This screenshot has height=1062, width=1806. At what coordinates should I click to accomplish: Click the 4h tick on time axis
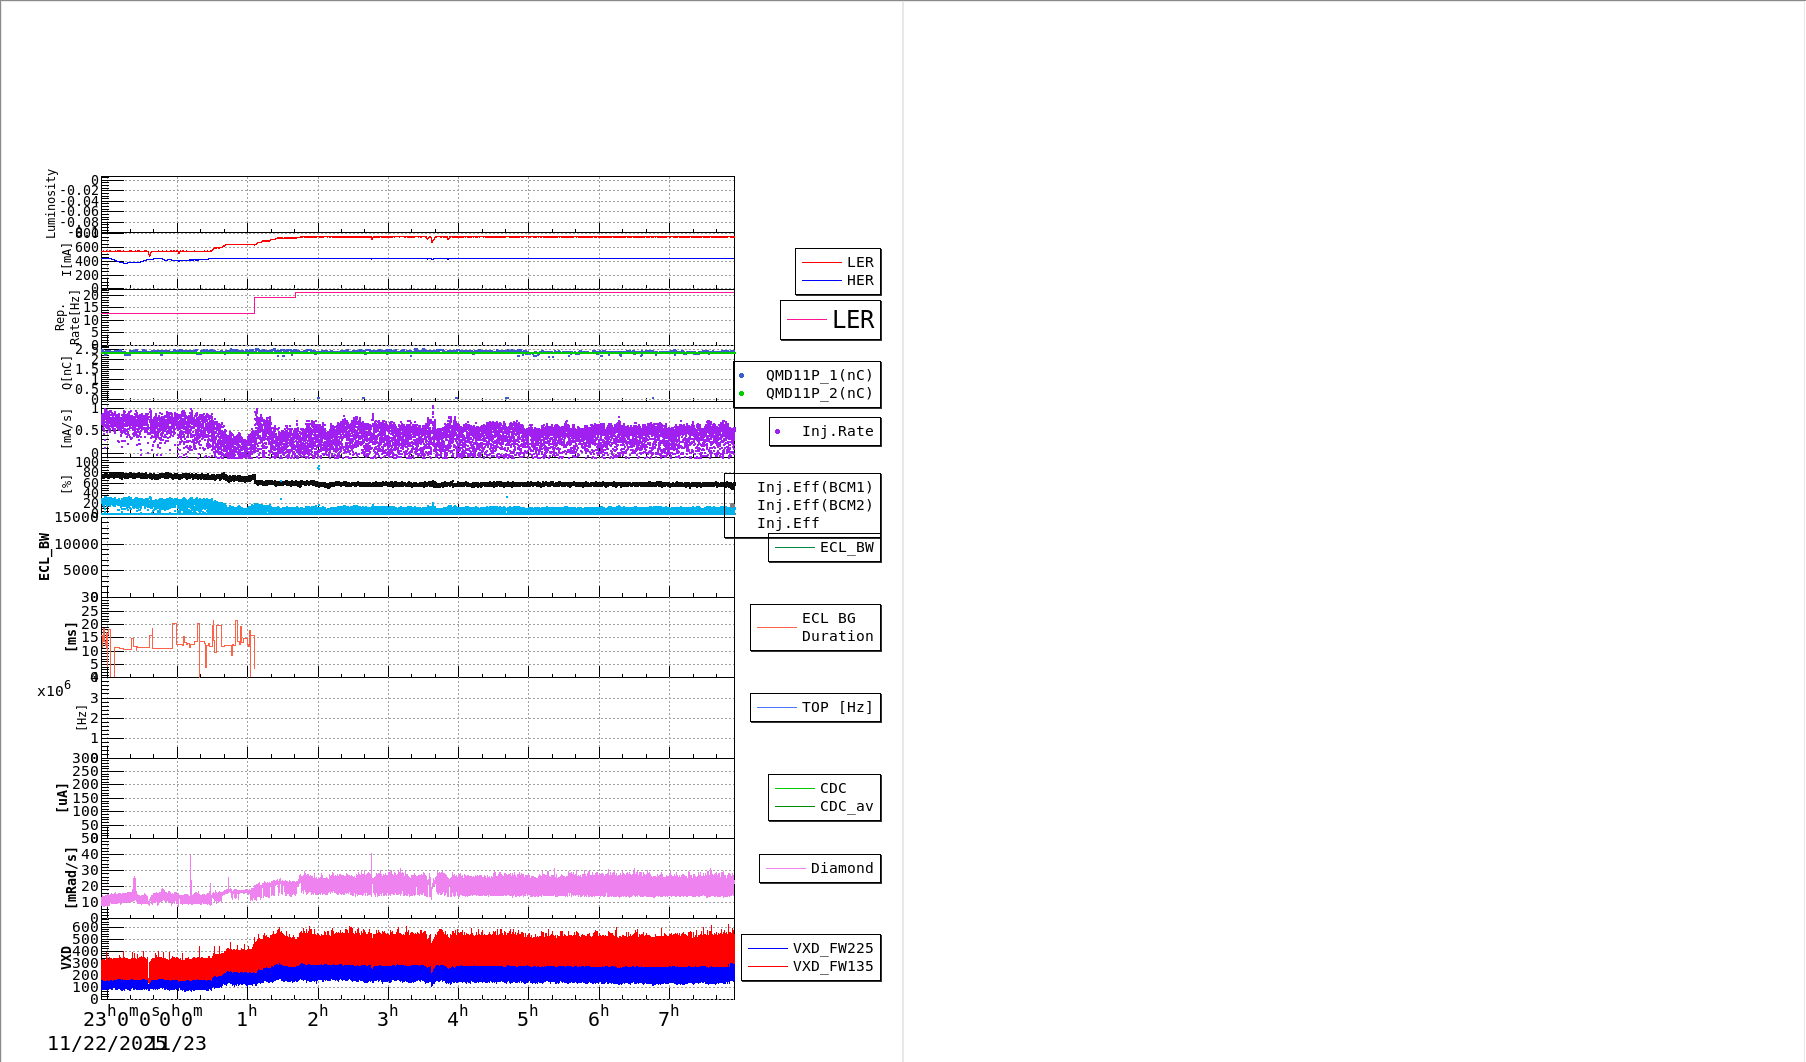tap(457, 1017)
